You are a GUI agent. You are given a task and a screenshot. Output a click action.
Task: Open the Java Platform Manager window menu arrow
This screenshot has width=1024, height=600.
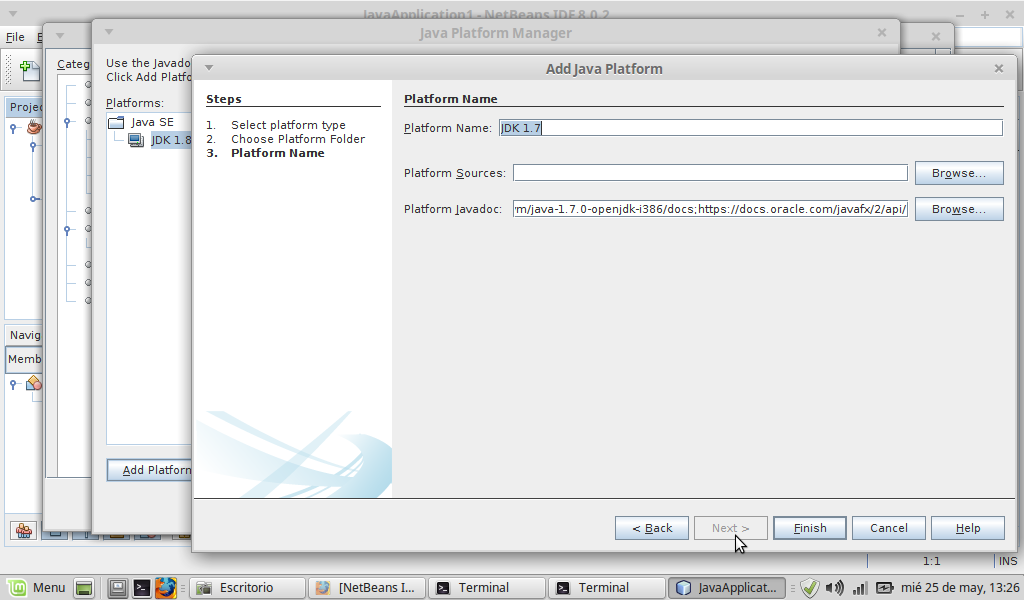click(x=108, y=33)
